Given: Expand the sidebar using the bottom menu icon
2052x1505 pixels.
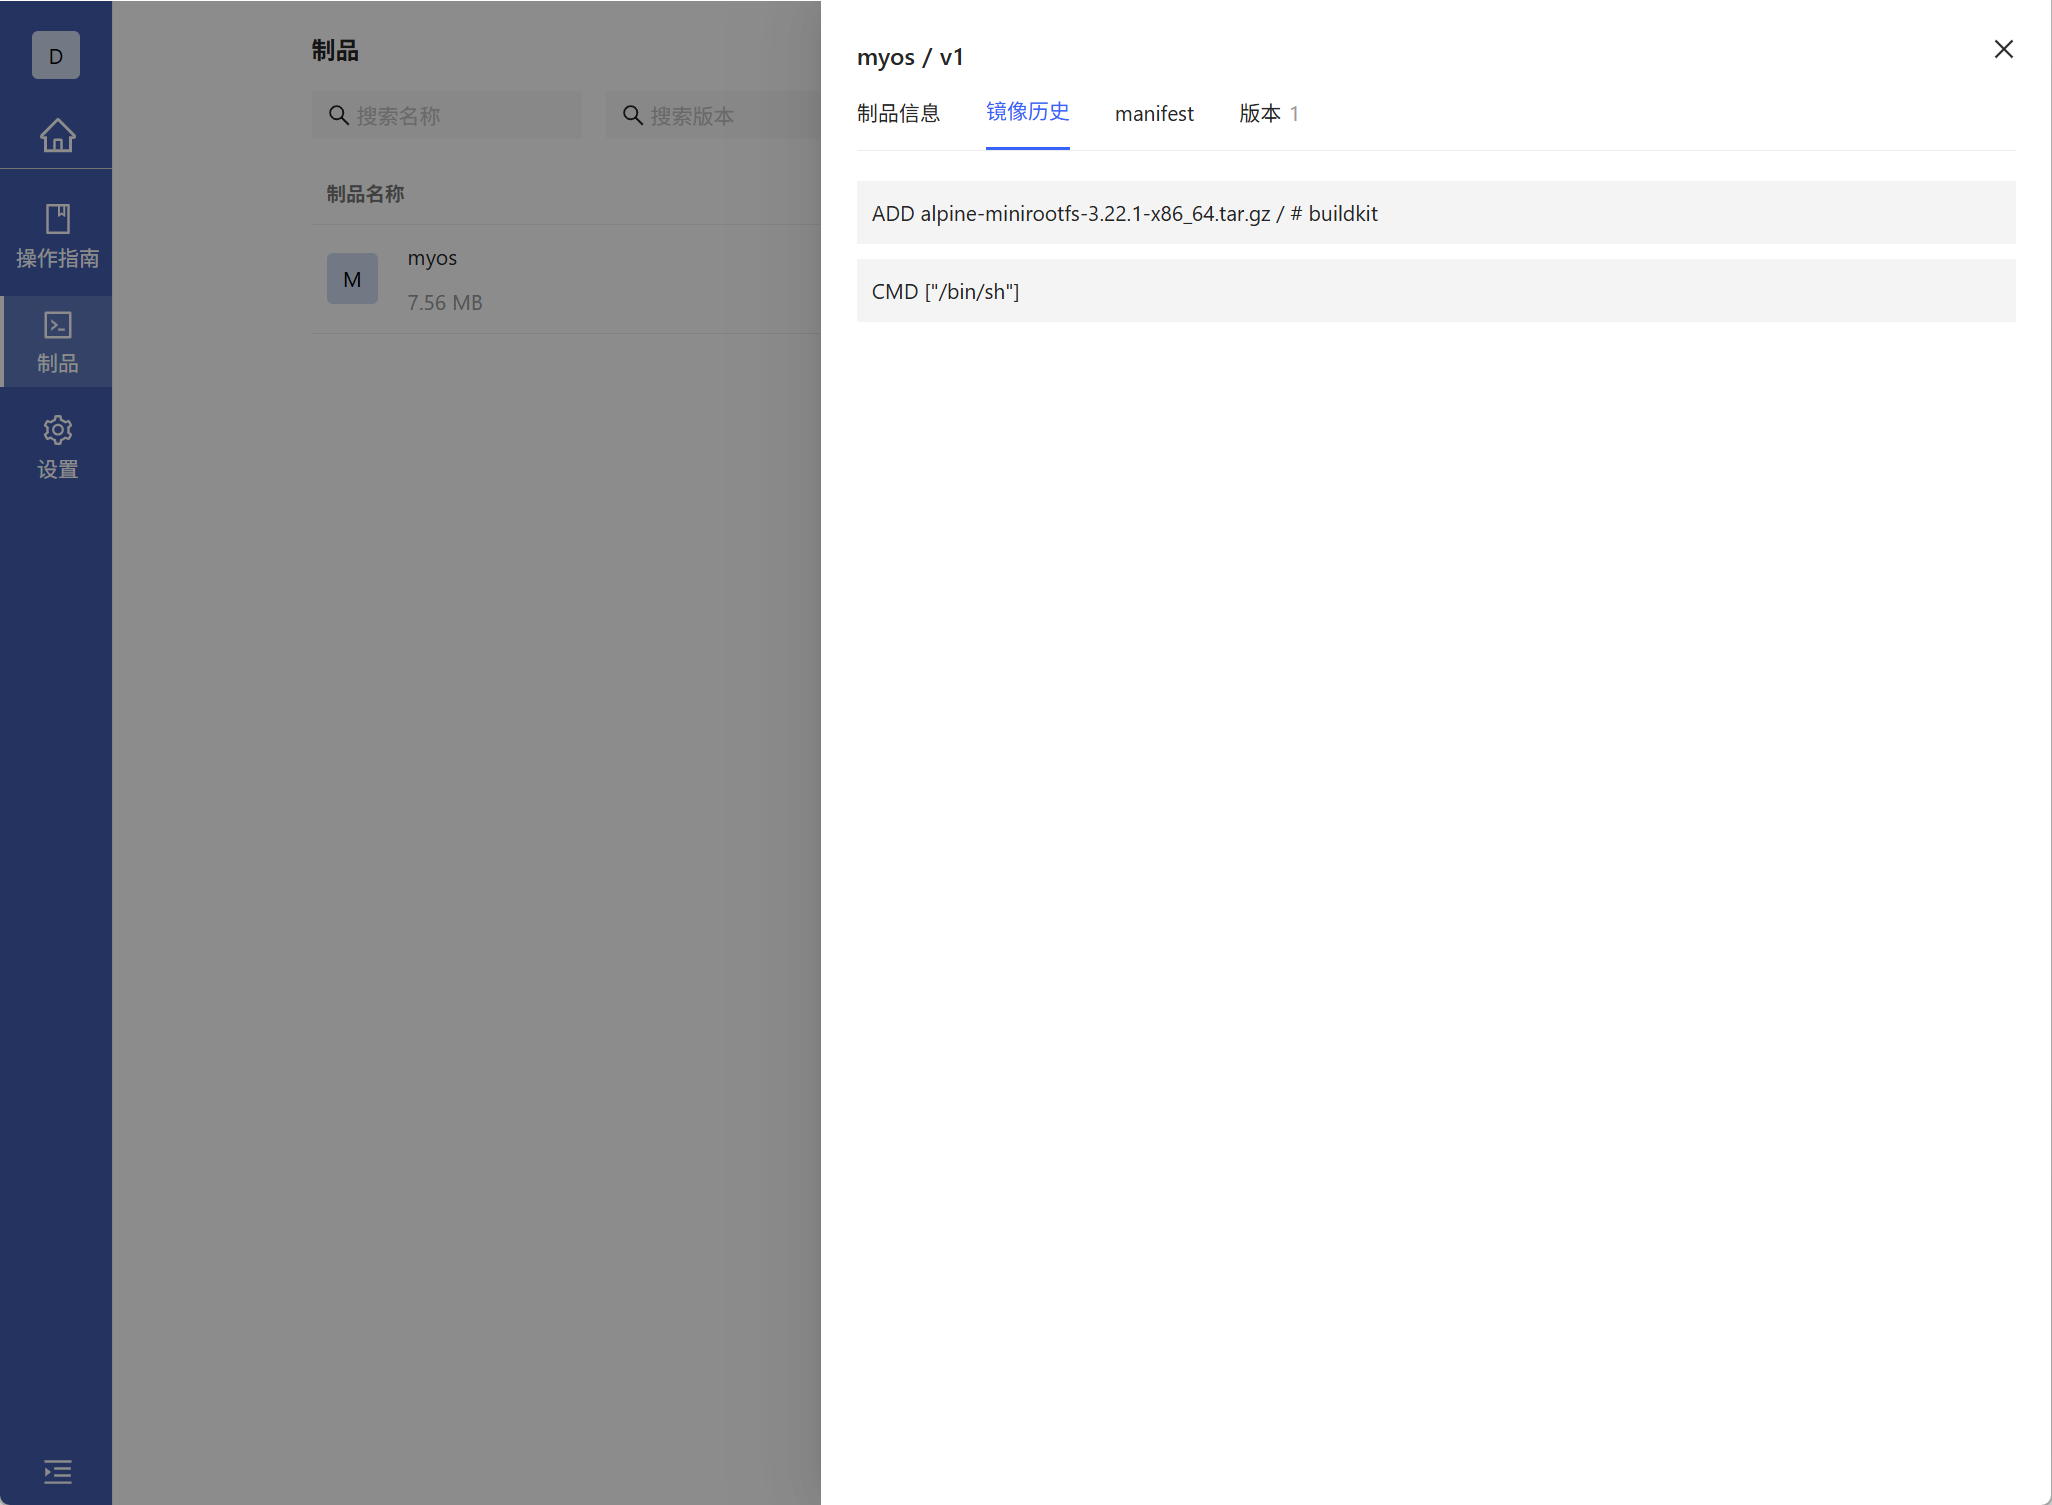Looking at the screenshot, I should (57, 1471).
